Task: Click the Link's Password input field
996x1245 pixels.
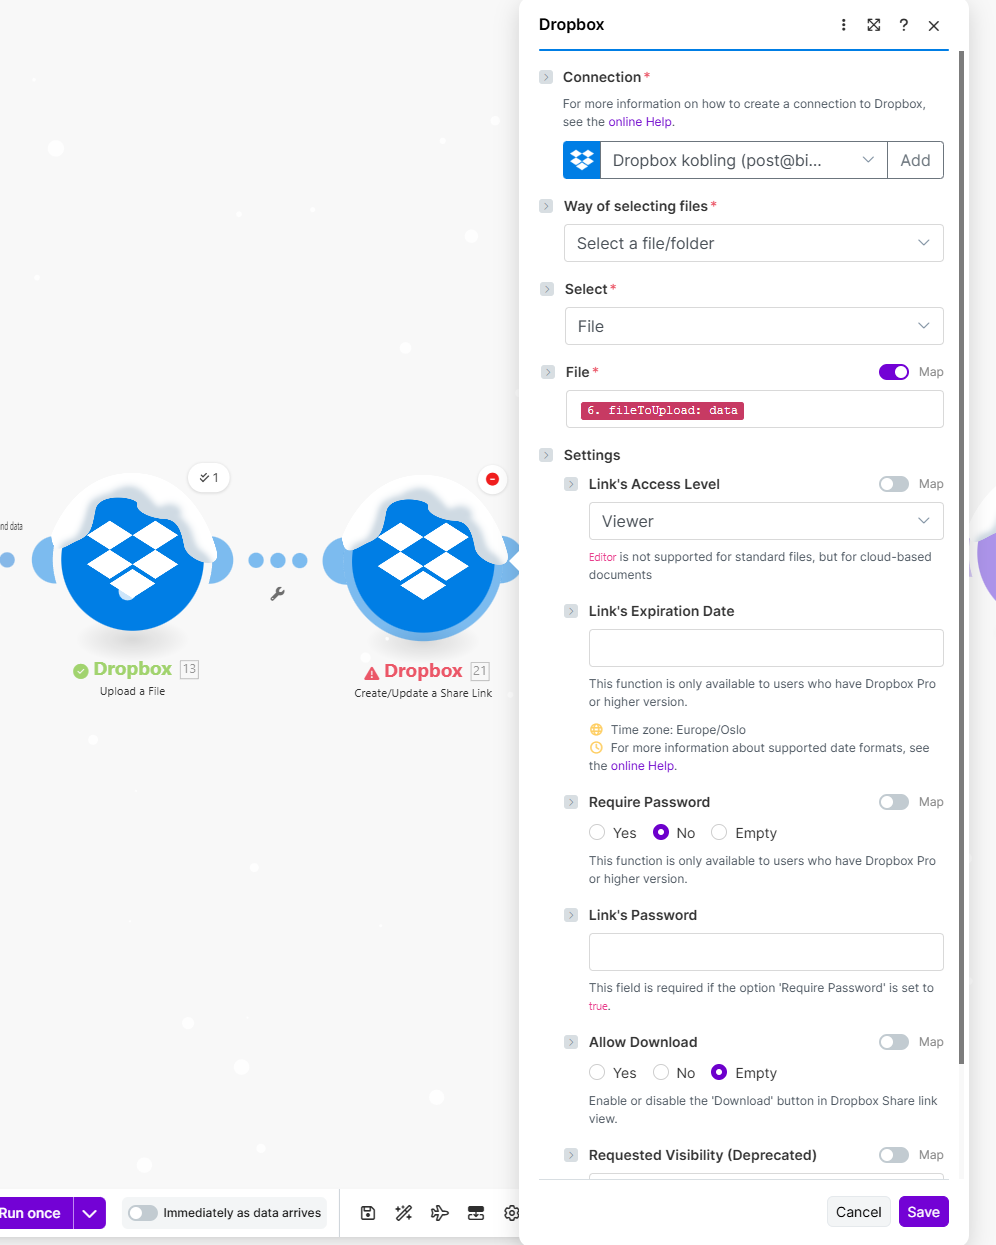Action: pyautogui.click(x=766, y=952)
